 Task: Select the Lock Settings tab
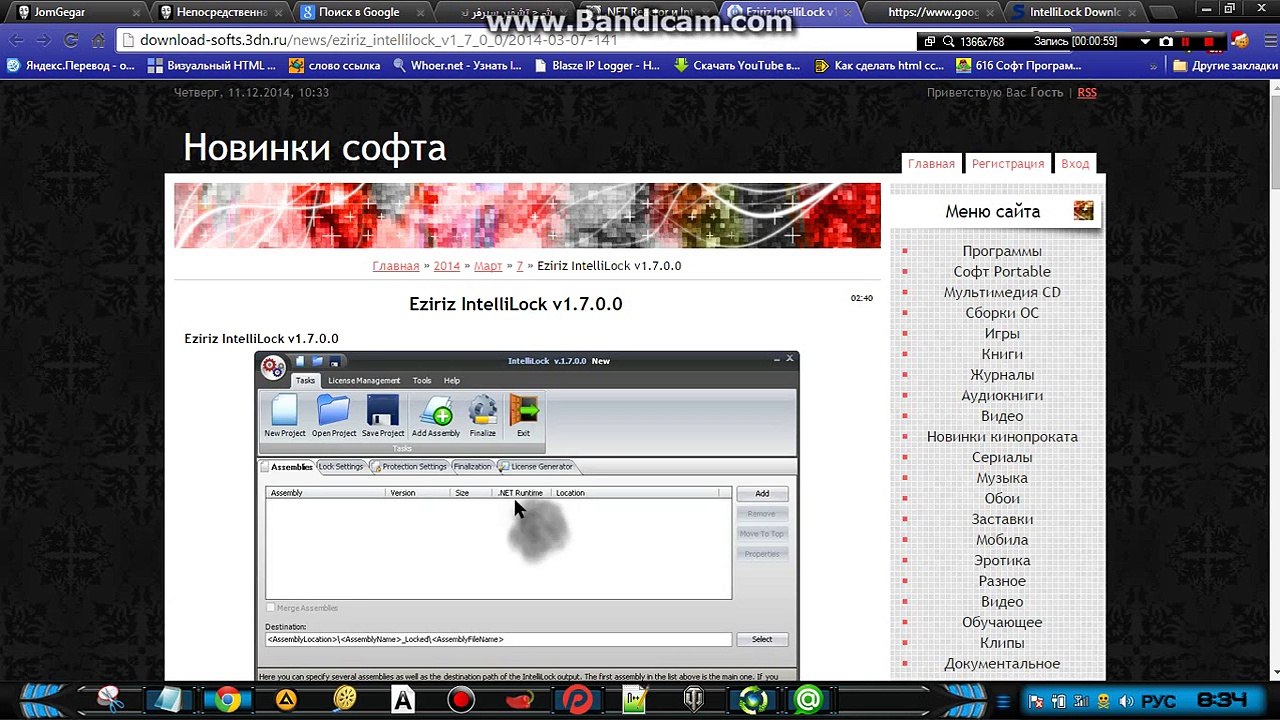point(340,466)
